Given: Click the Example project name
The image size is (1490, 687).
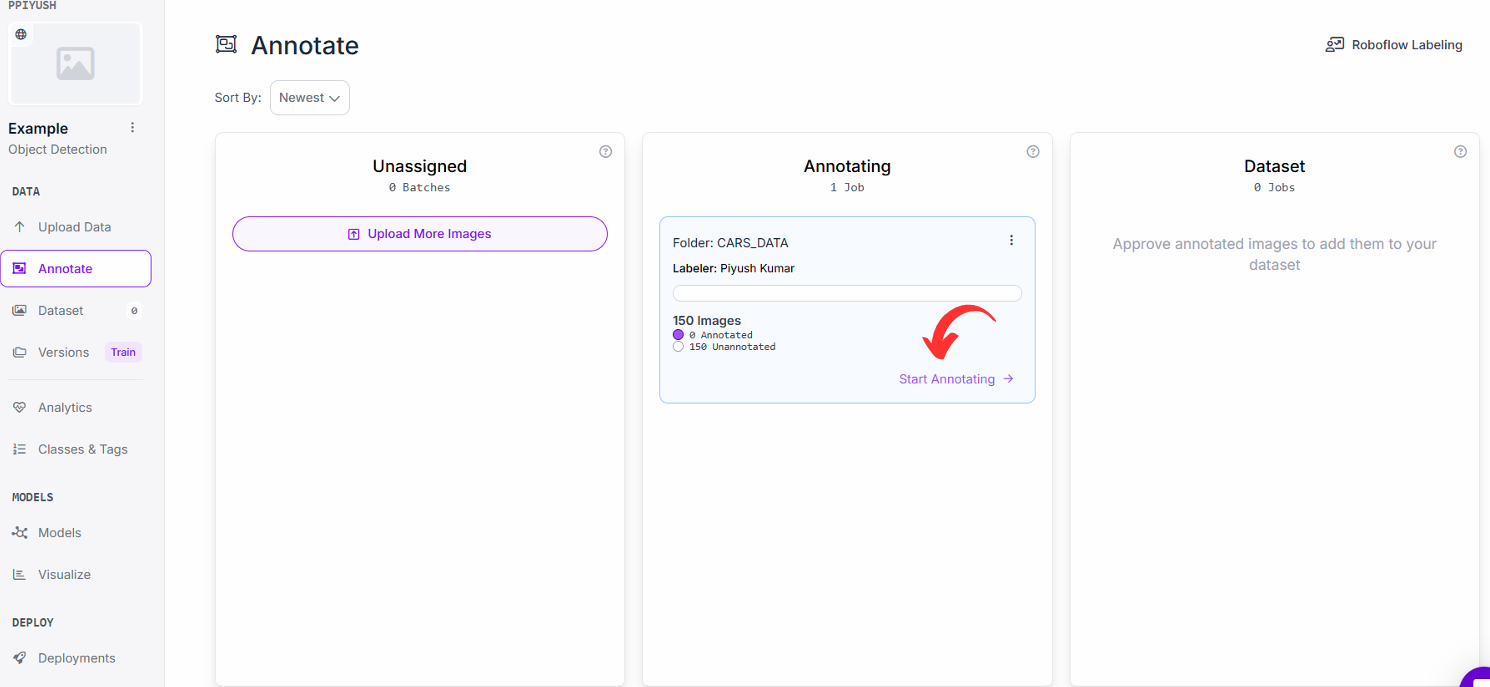Looking at the screenshot, I should [38, 128].
